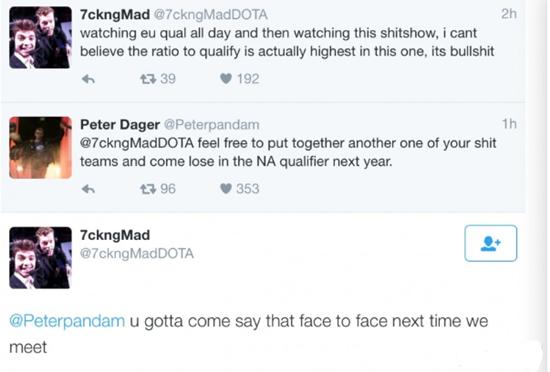550x372 pixels.
Task: Like Peter Dager's tweet with 353 likes
Action: 226,189
